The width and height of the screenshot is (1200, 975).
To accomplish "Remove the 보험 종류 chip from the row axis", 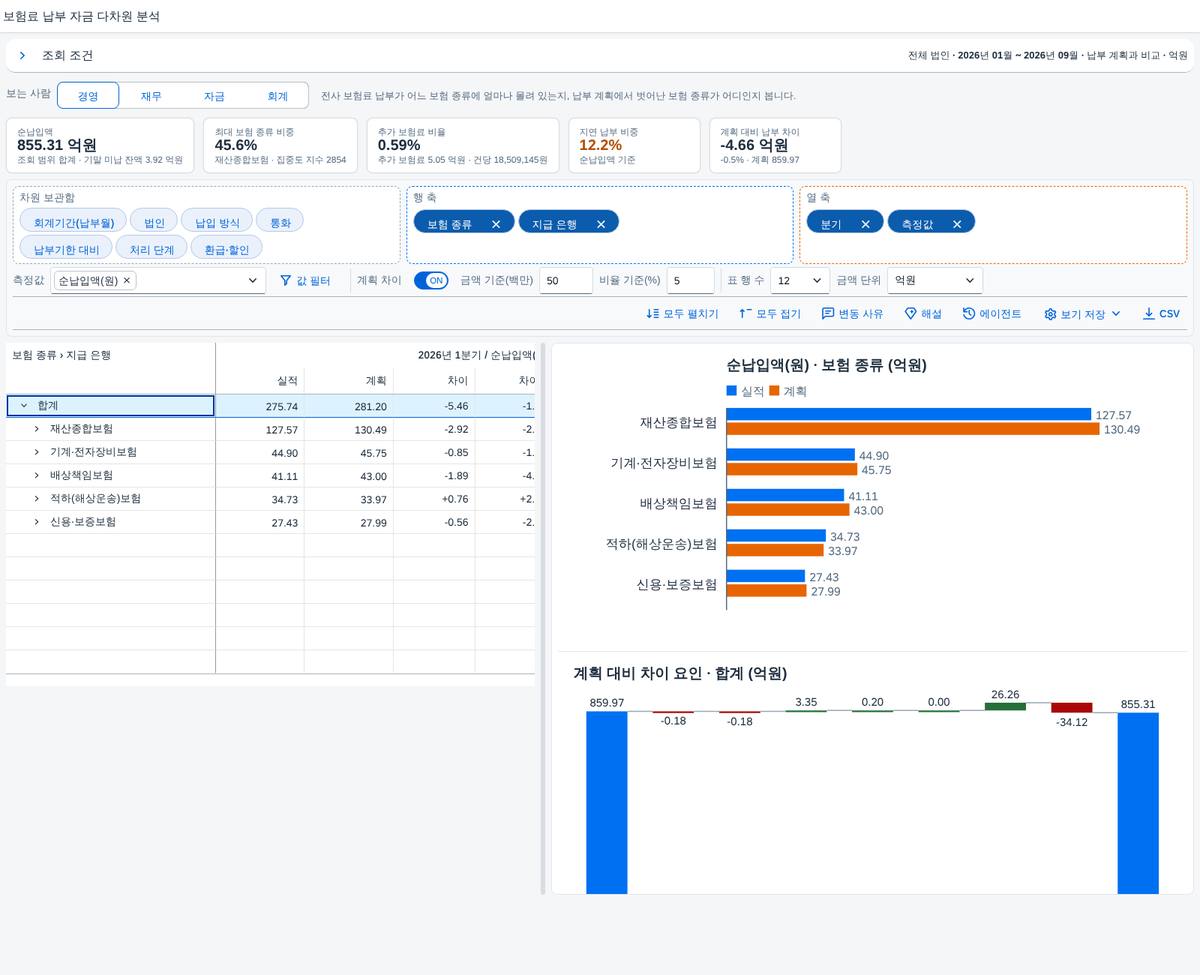I will (496, 224).
